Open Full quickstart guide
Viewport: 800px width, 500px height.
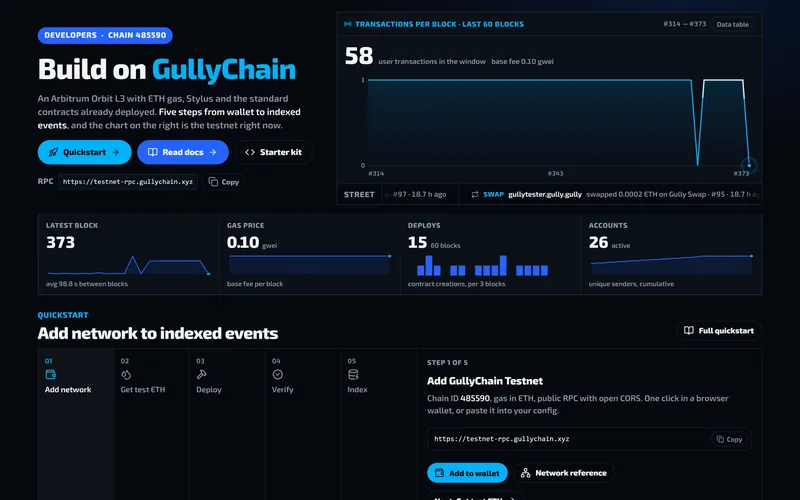pos(719,331)
